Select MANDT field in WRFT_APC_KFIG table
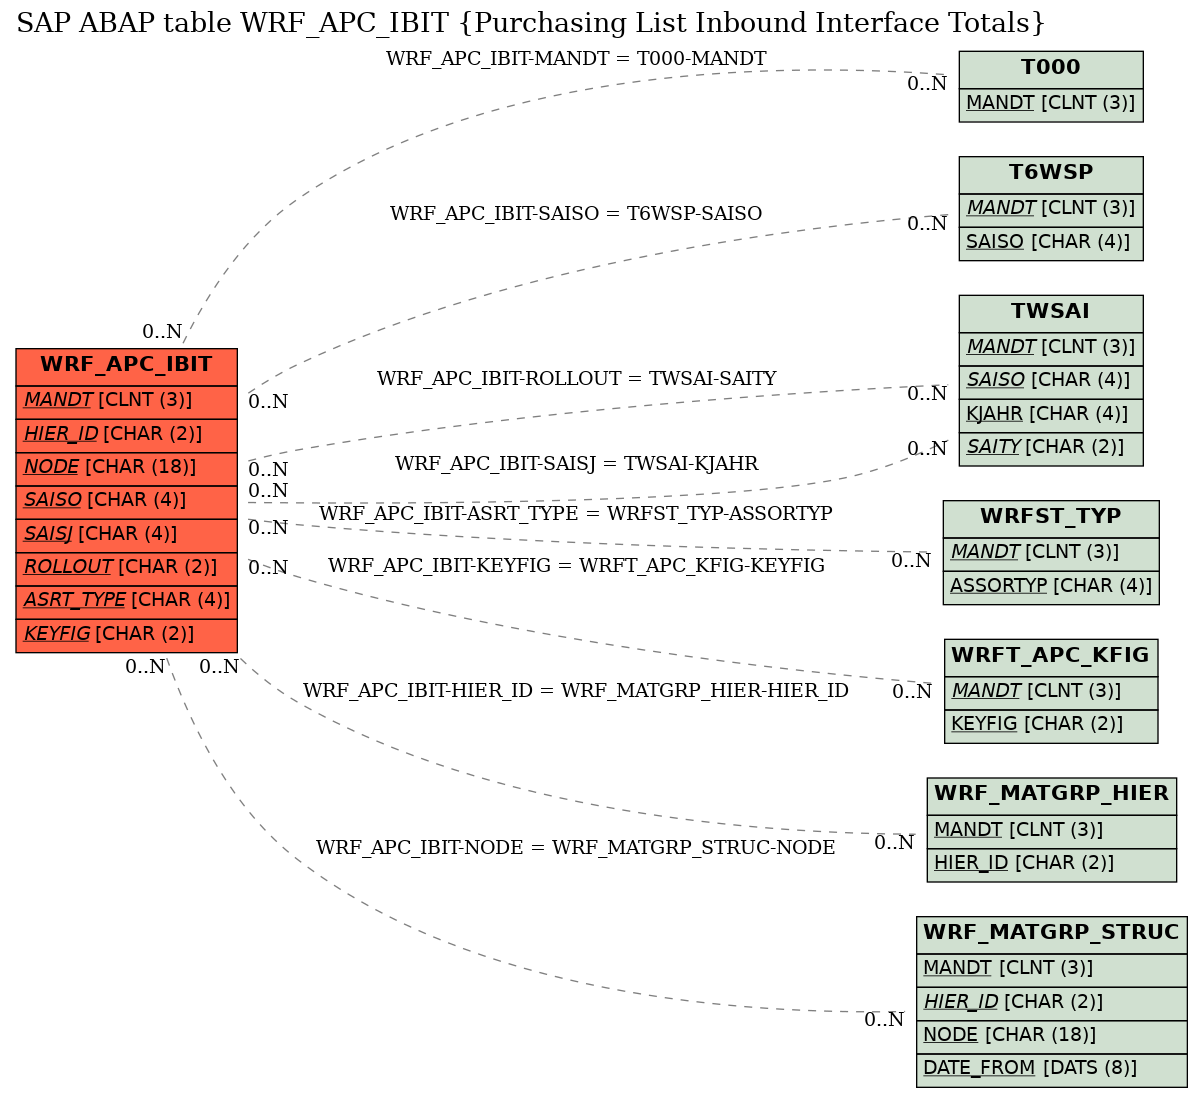 click(x=1051, y=691)
